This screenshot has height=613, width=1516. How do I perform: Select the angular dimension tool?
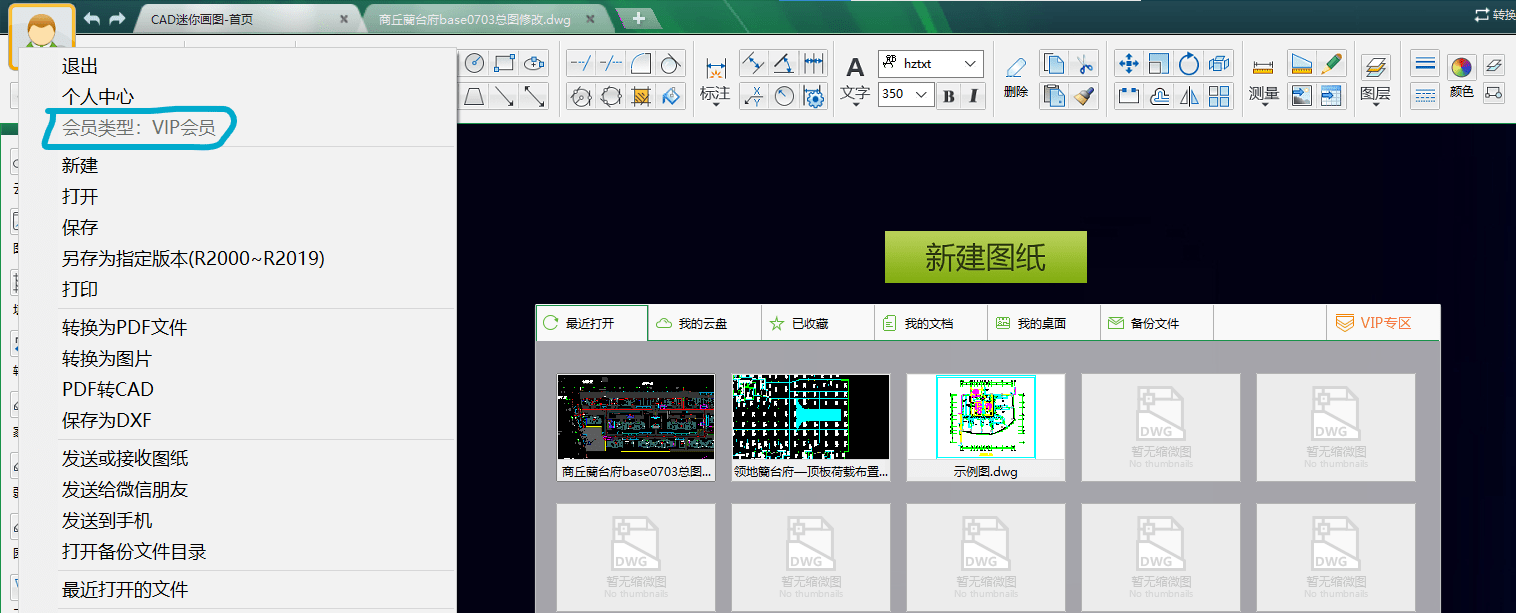784,63
